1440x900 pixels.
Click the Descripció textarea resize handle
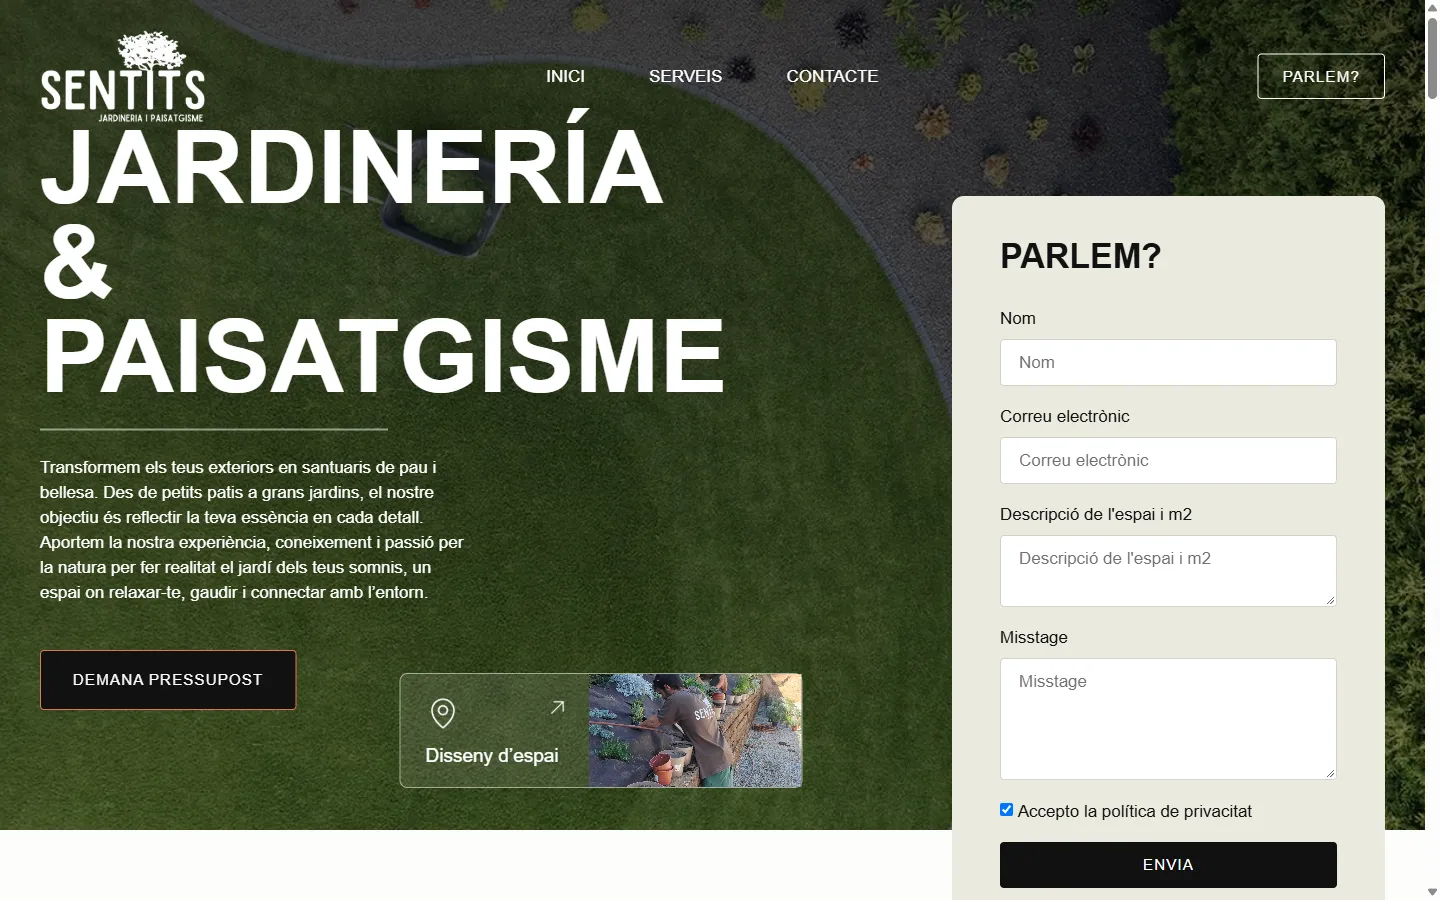[1330, 600]
